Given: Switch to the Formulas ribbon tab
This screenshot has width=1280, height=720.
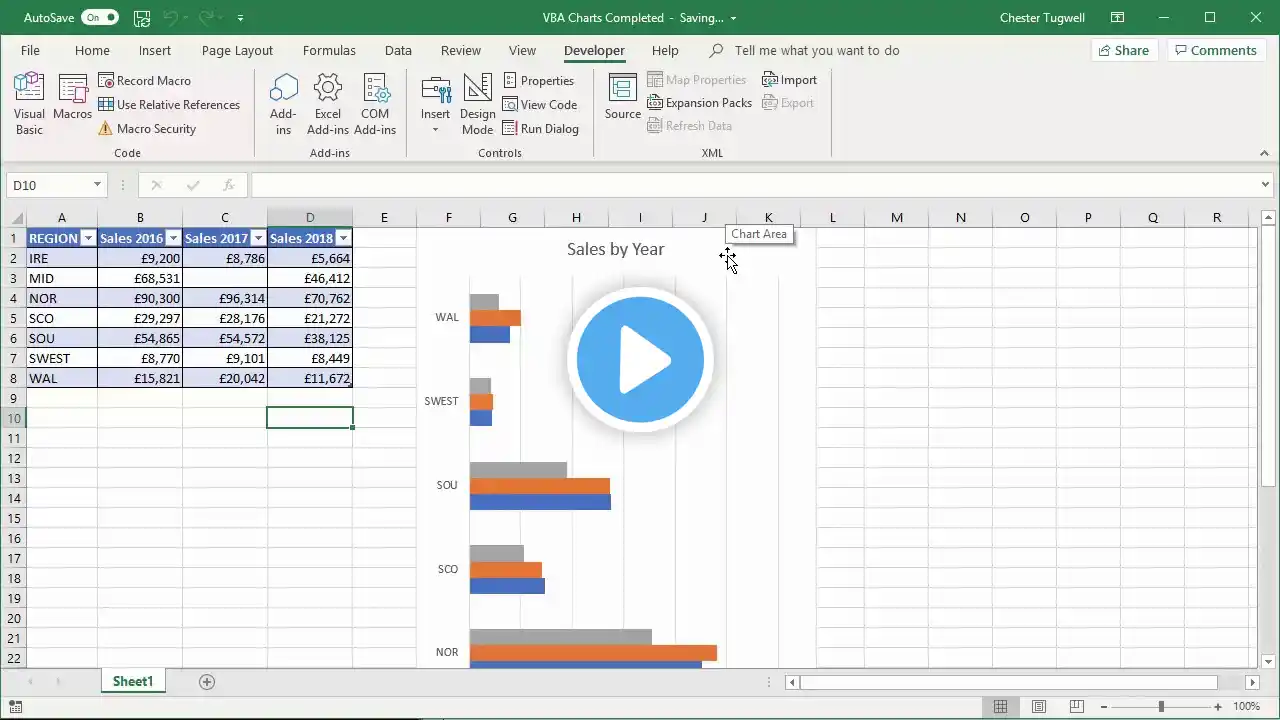Looking at the screenshot, I should (x=329, y=51).
